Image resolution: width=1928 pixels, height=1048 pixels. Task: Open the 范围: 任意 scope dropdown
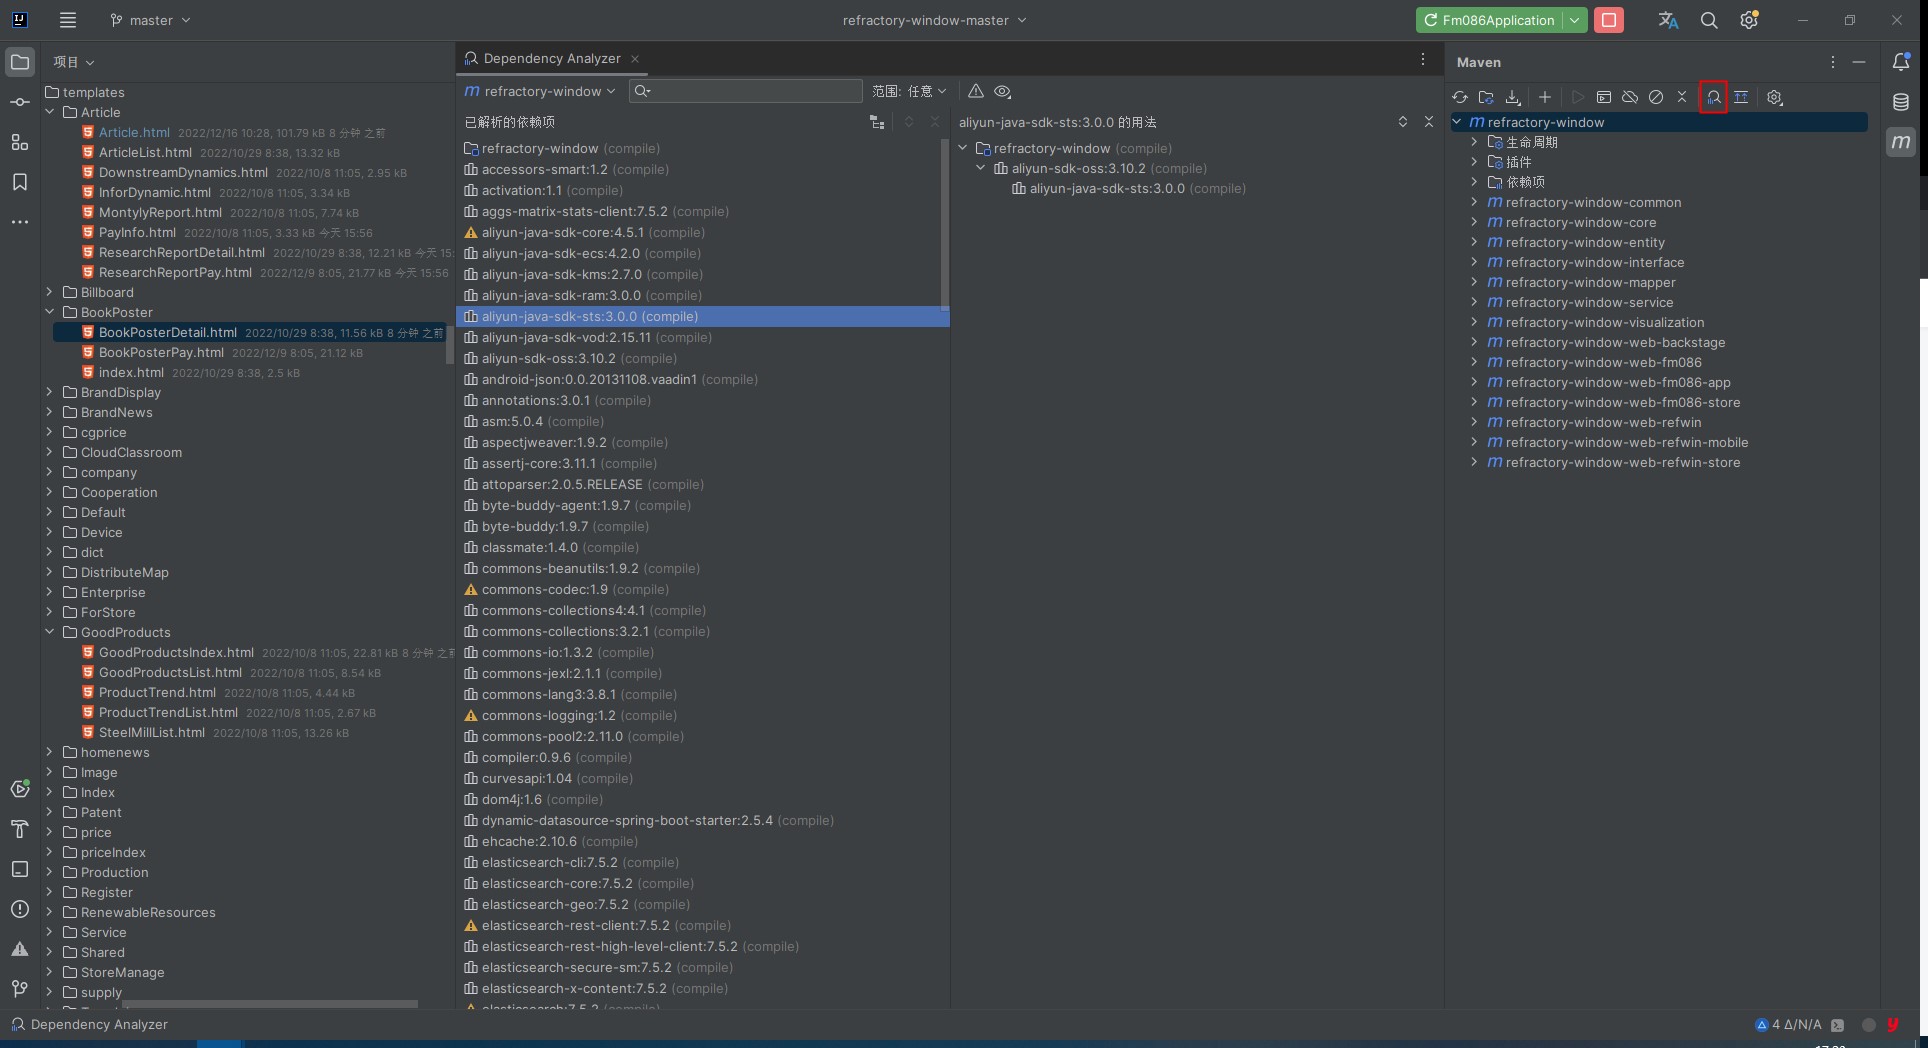tap(909, 91)
